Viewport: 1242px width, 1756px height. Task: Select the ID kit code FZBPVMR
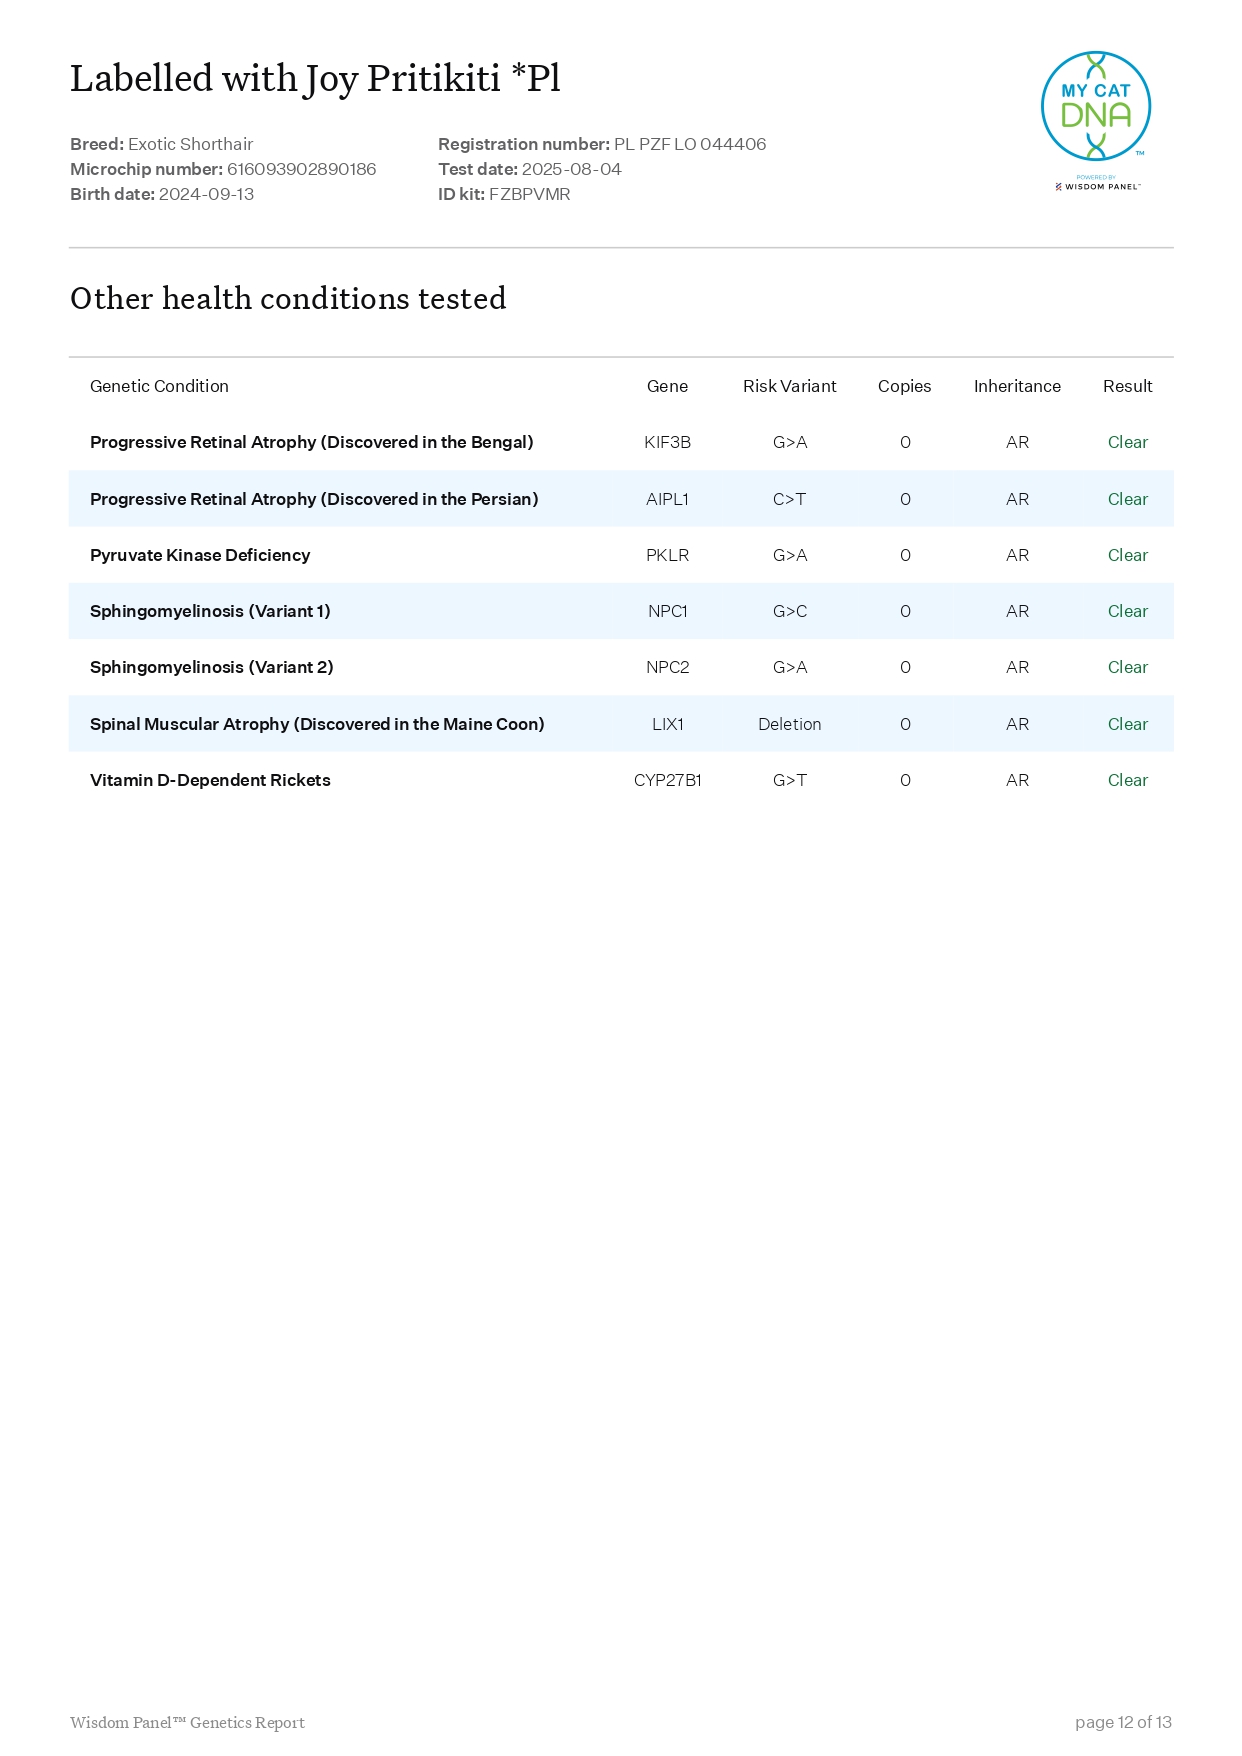pos(529,194)
